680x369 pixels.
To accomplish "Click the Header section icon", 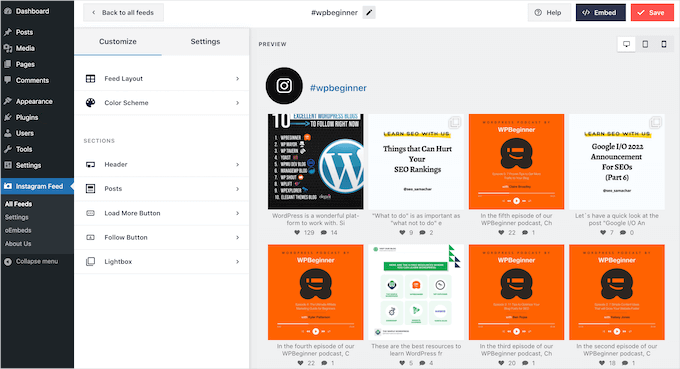I will point(90,165).
